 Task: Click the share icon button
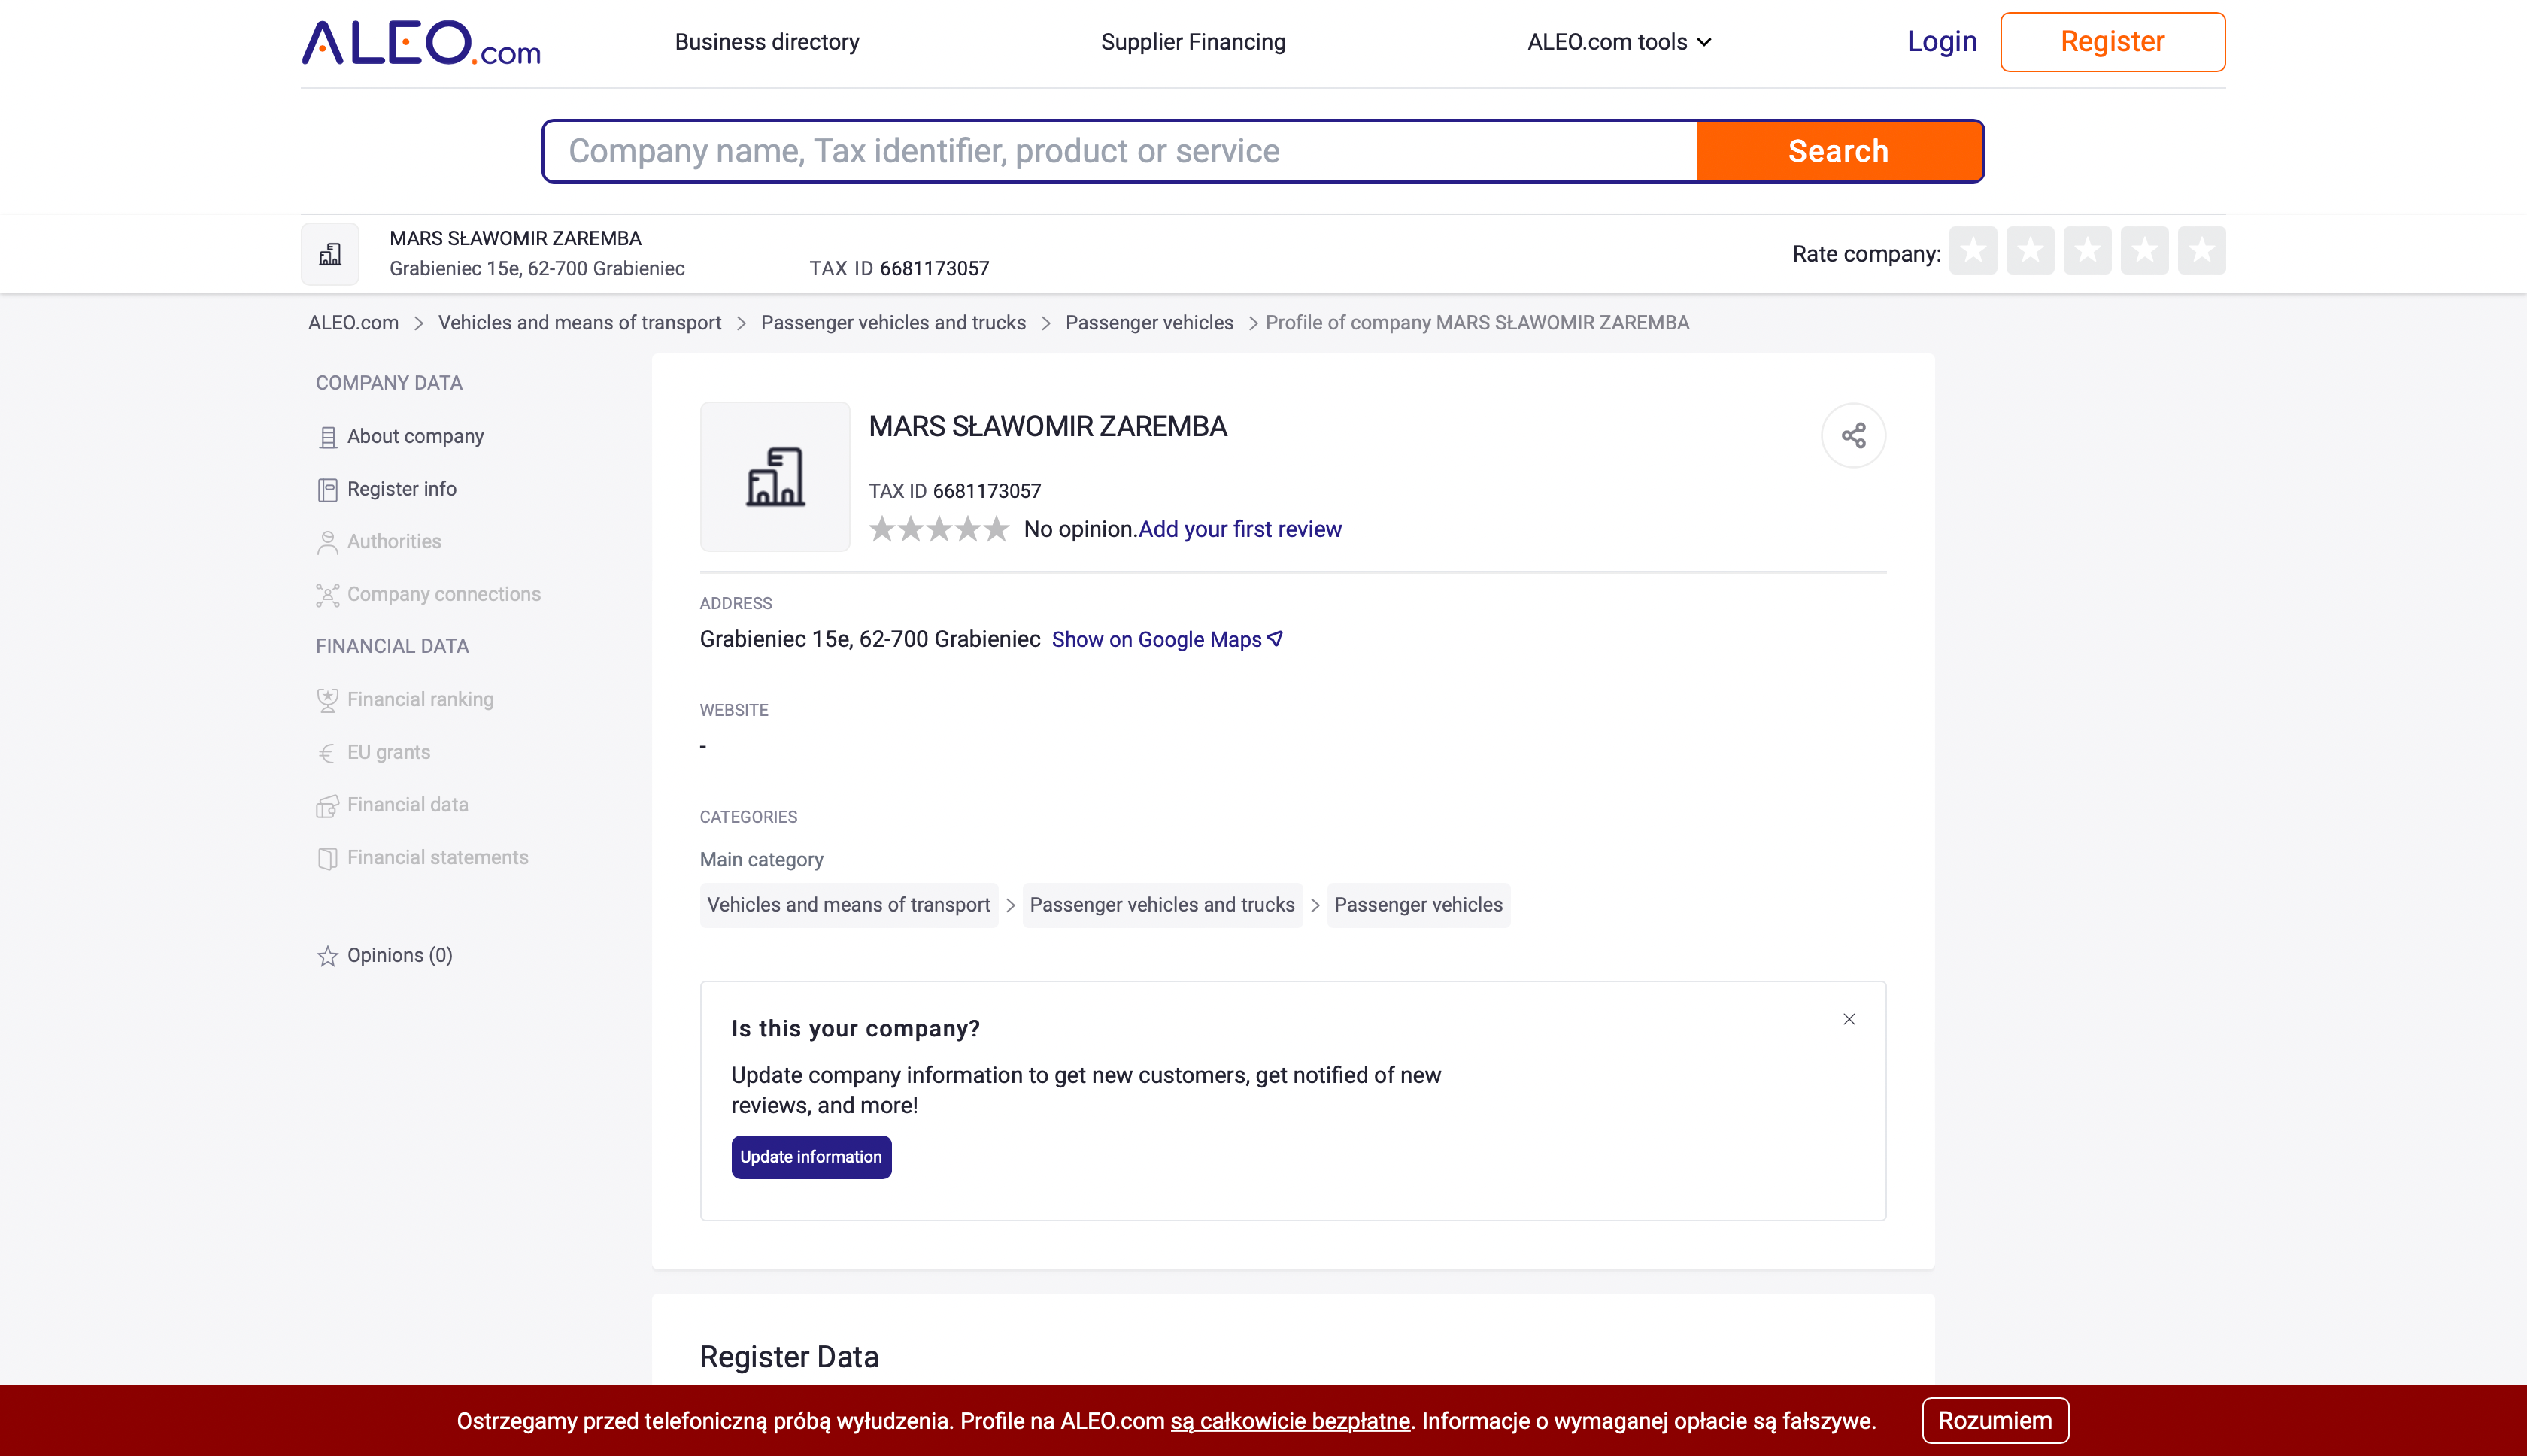(x=1853, y=436)
